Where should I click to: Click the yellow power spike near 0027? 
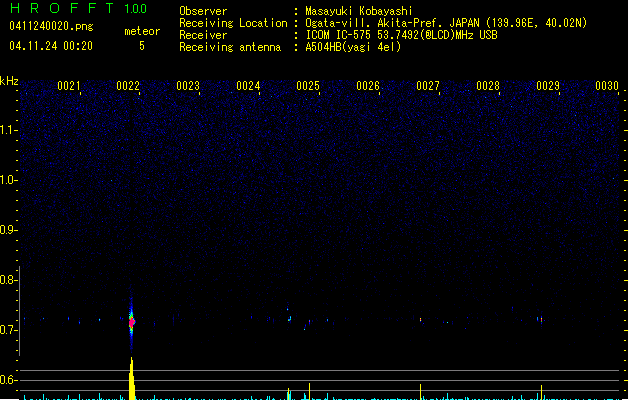(420, 392)
